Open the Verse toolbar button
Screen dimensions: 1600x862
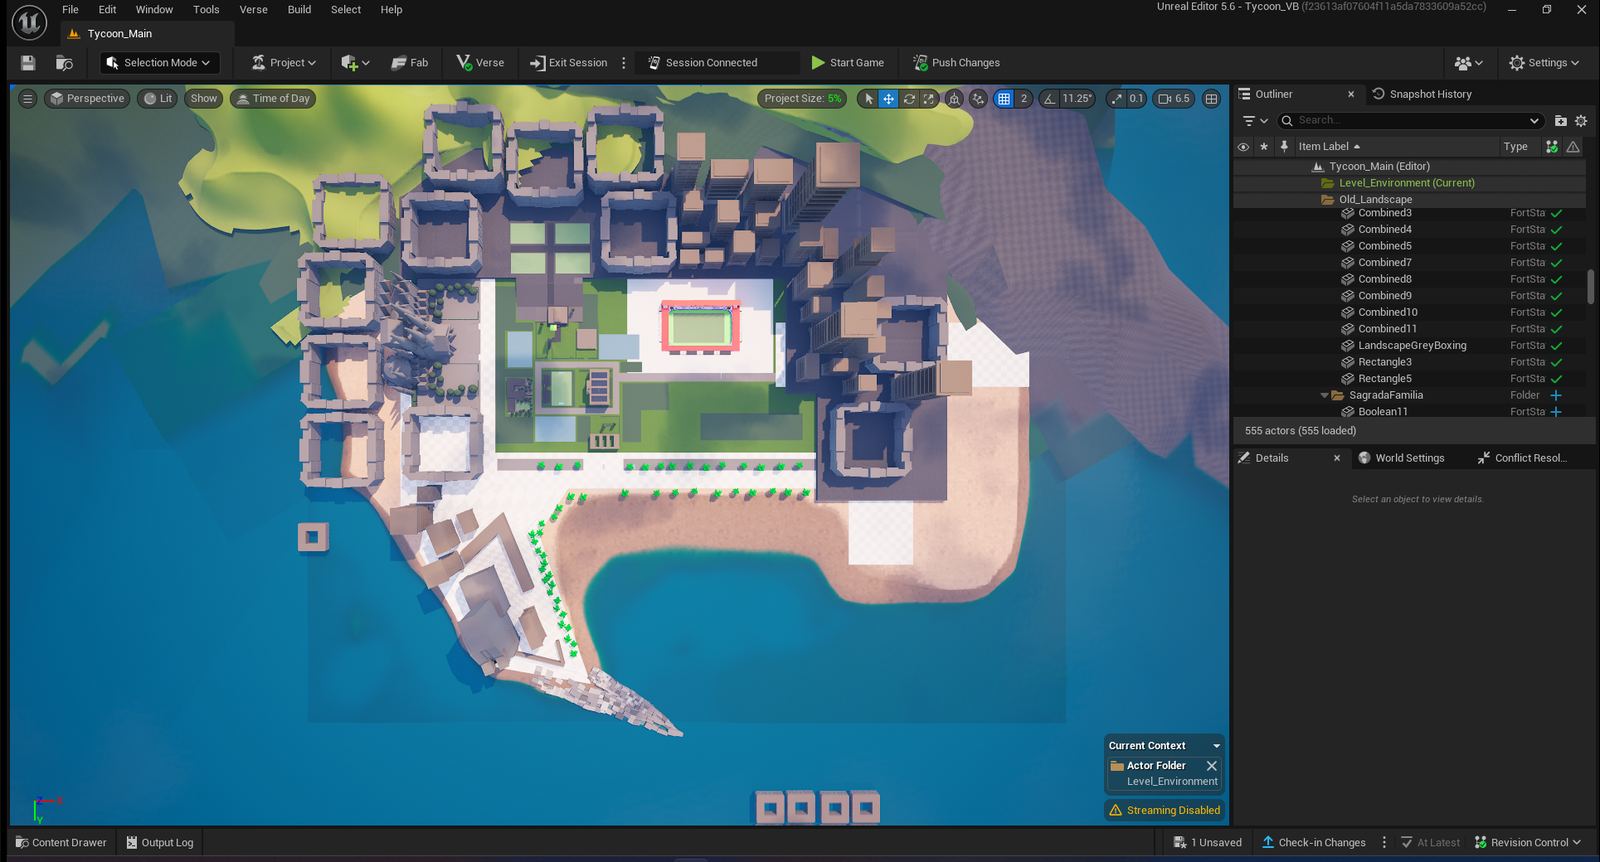pos(481,63)
